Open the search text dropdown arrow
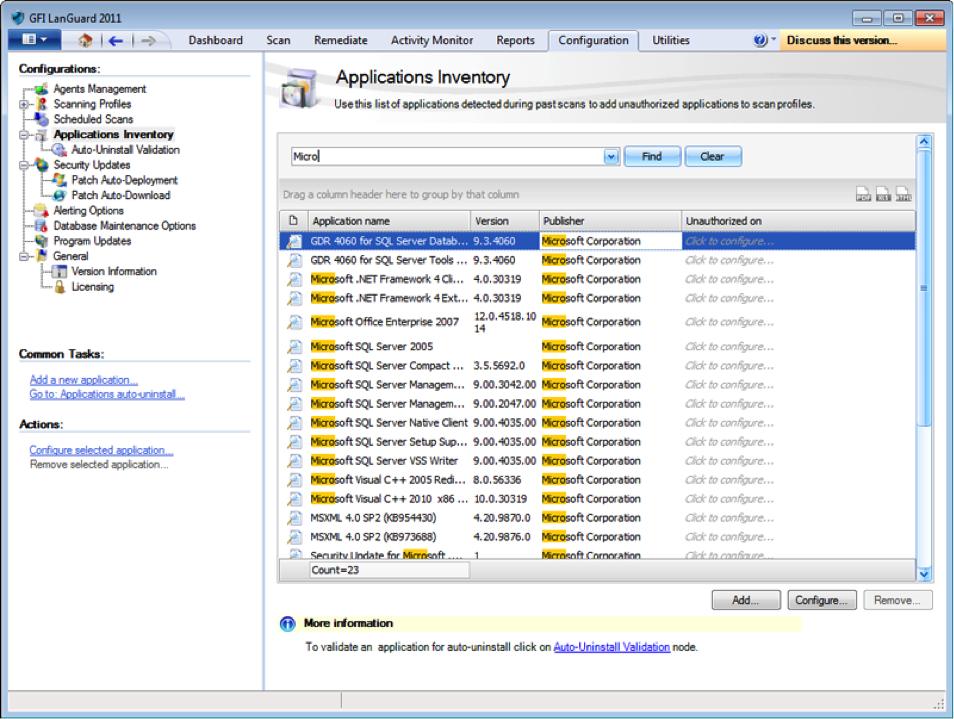954x719 pixels. coord(611,157)
